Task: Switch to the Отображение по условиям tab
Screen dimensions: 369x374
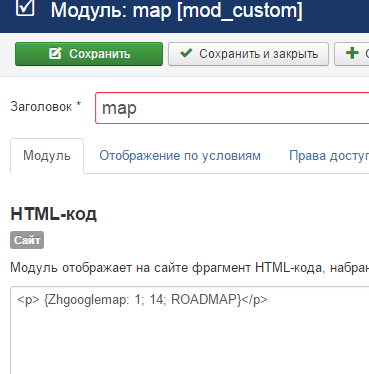Action: (x=180, y=156)
